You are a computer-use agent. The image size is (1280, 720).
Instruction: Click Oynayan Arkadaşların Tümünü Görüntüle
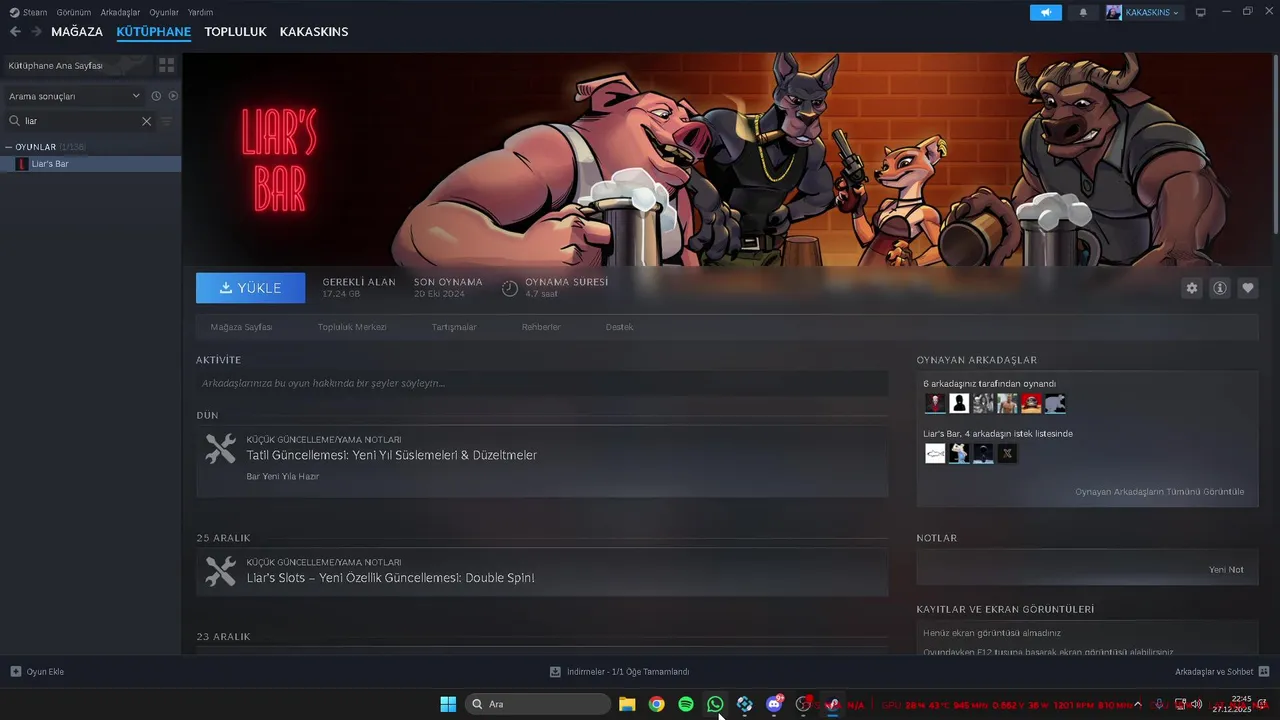pos(1160,492)
